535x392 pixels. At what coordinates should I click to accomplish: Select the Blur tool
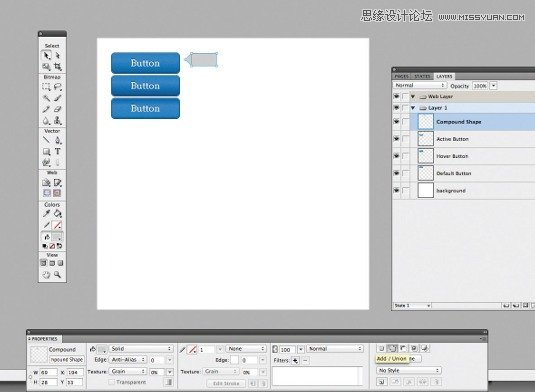coord(46,120)
